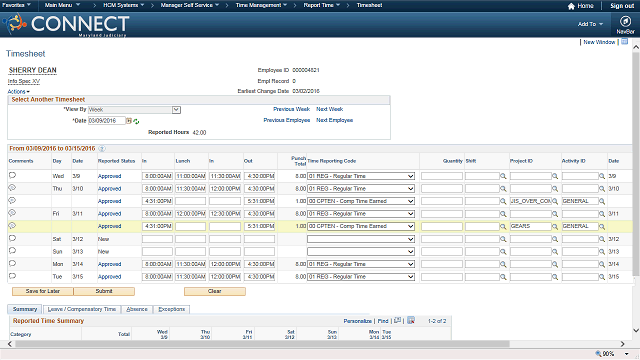
Task: Click the Project ID lookup magnifier on the GEARS row
Action: (555, 227)
